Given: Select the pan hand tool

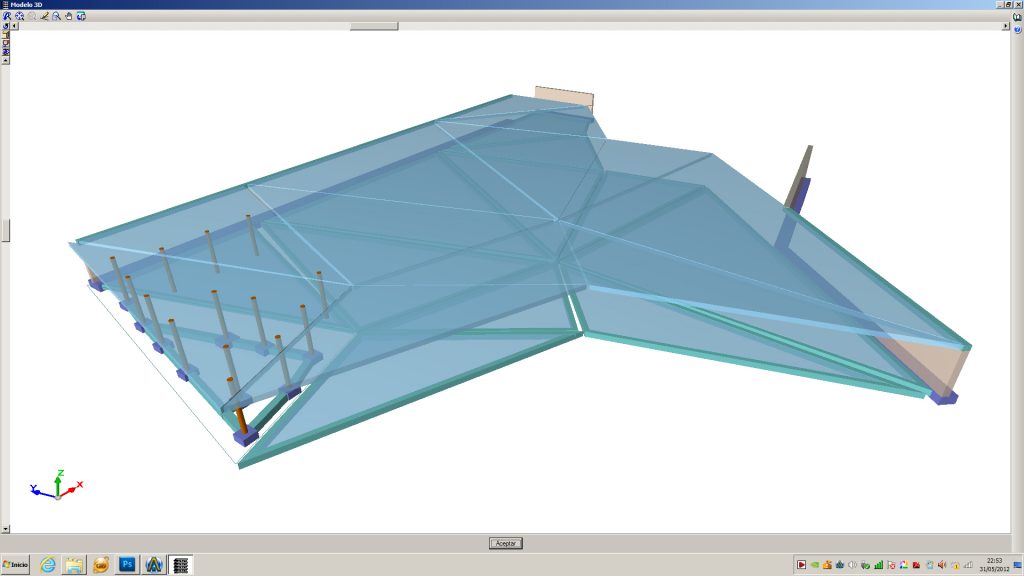Looking at the screenshot, I should click(x=68, y=16).
